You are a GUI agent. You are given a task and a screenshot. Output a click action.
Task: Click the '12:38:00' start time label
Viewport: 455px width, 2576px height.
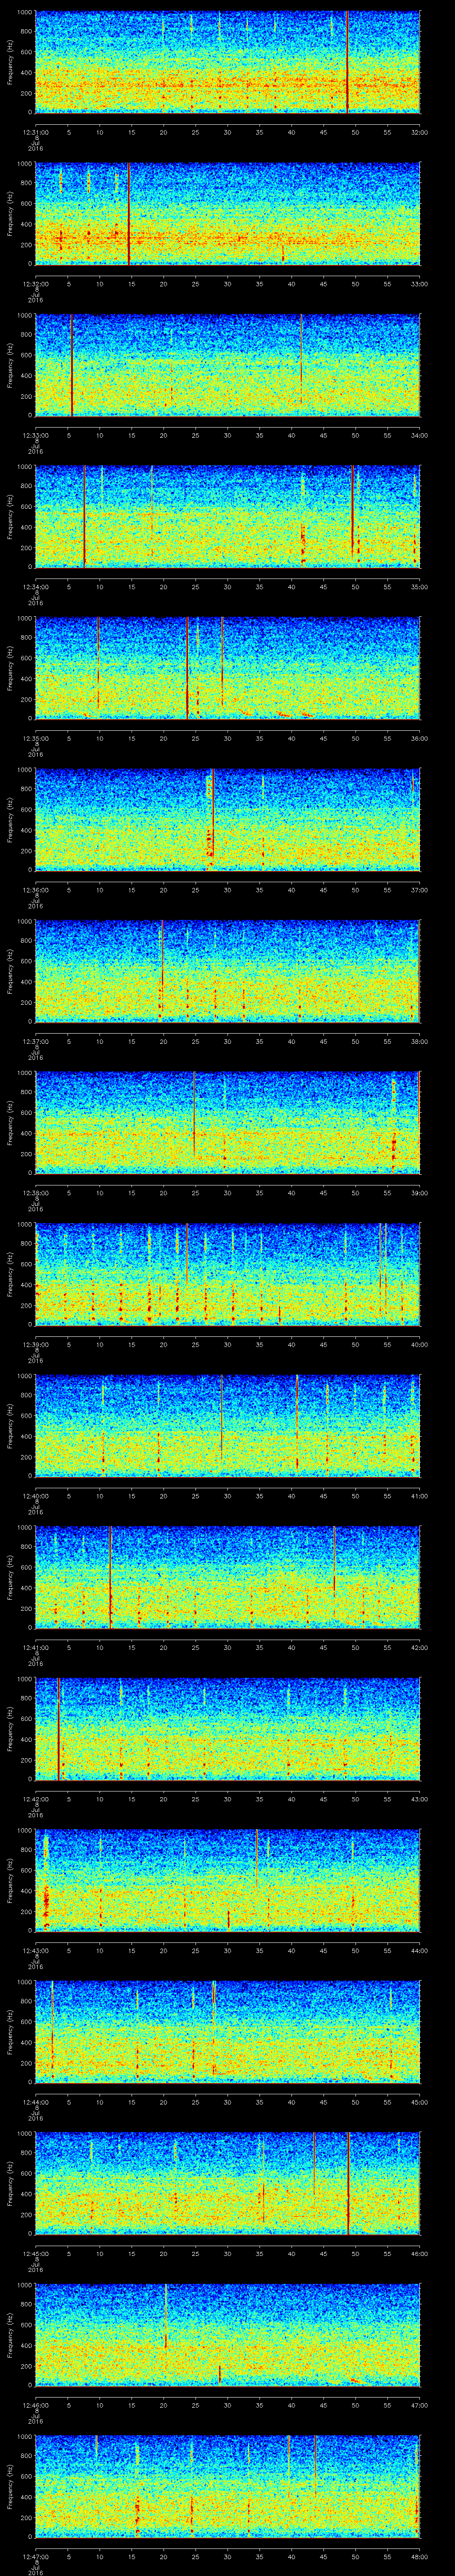tap(36, 1193)
